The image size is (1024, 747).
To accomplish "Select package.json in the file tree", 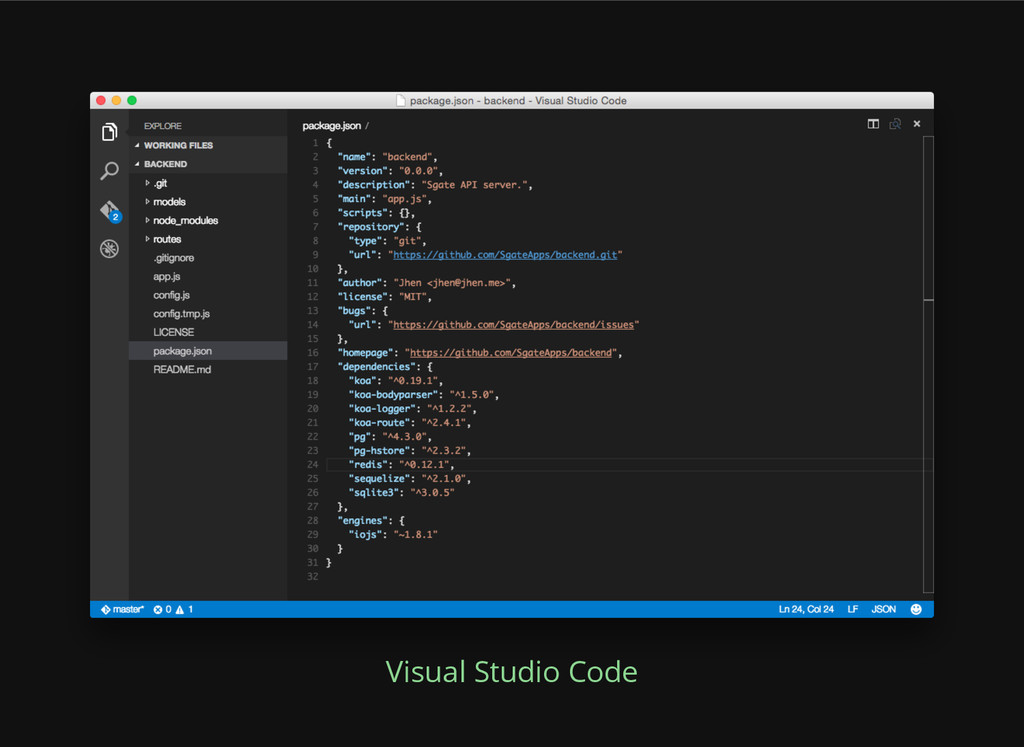I will point(208,351).
